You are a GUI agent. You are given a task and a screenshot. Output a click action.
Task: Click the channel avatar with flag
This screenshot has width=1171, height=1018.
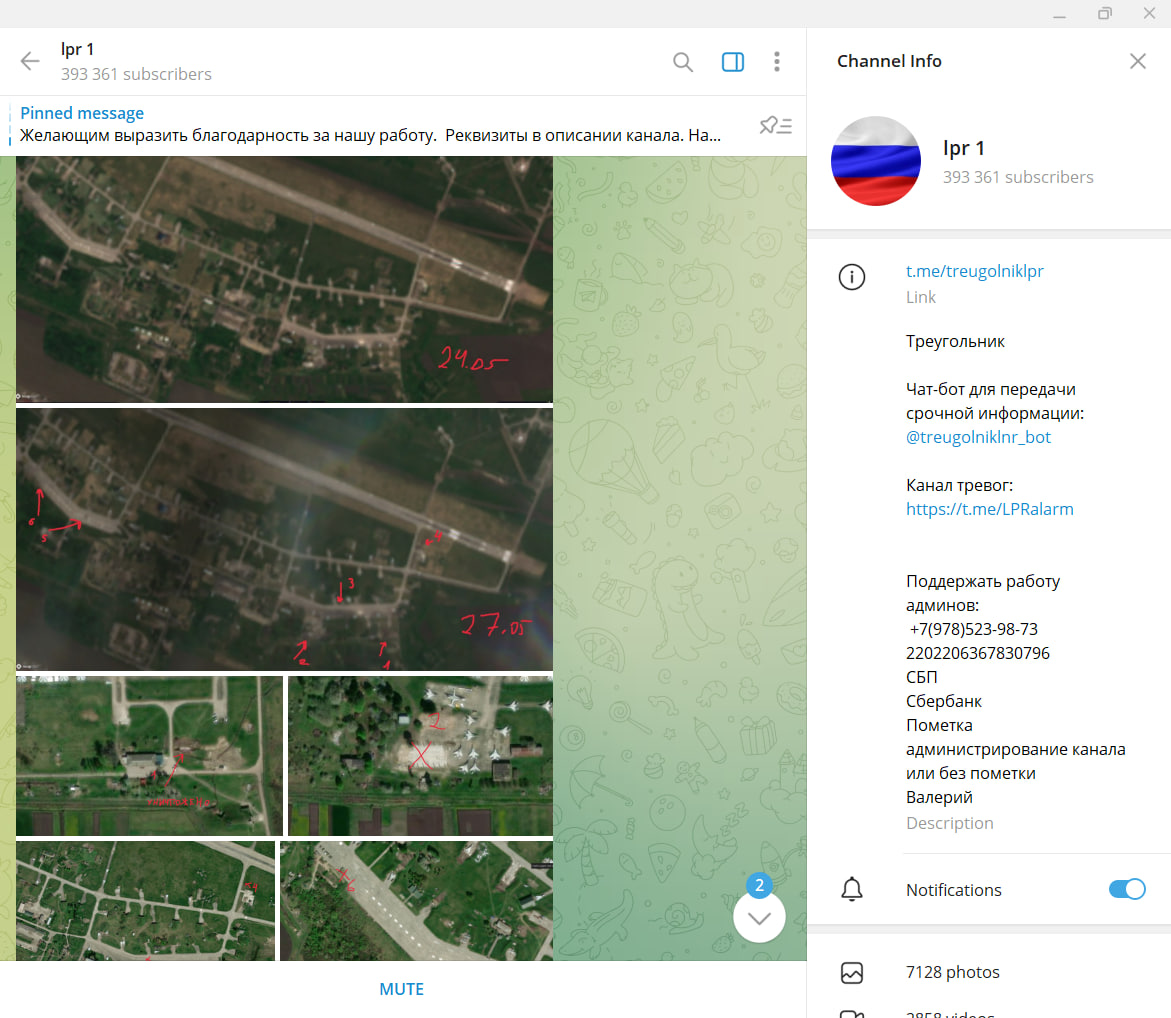[x=876, y=161]
